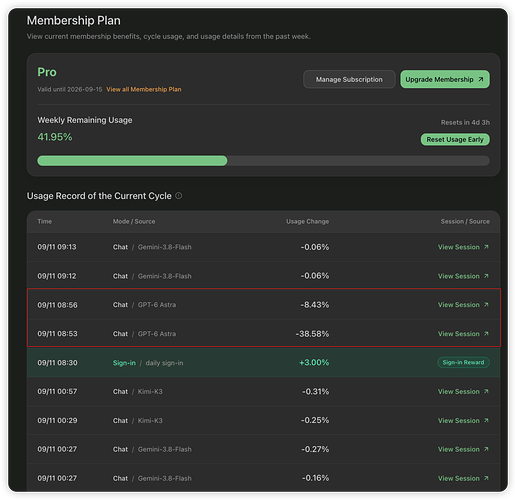Click the Valid until 2026-09-15 text
Viewport: 515px width, 500px height.
(70, 89)
